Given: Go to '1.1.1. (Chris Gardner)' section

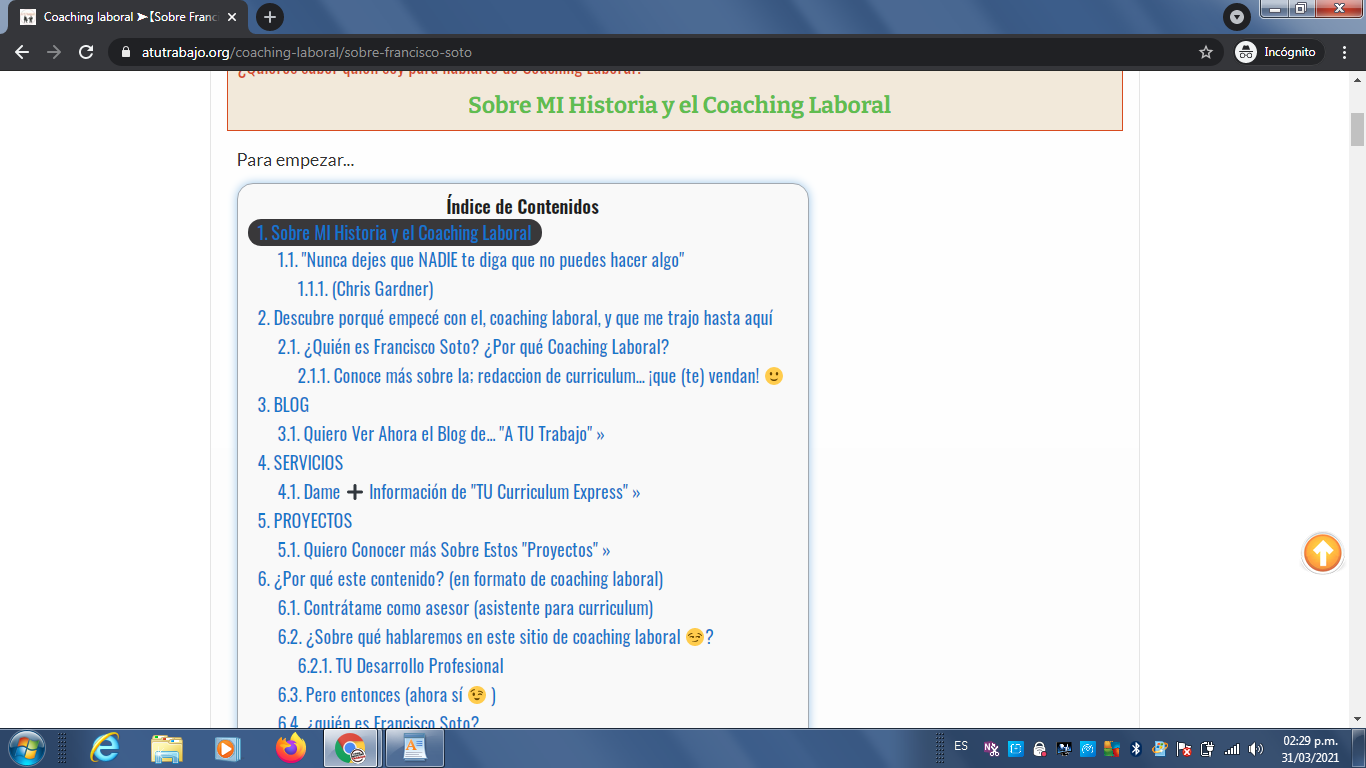Looking at the screenshot, I should (365, 290).
